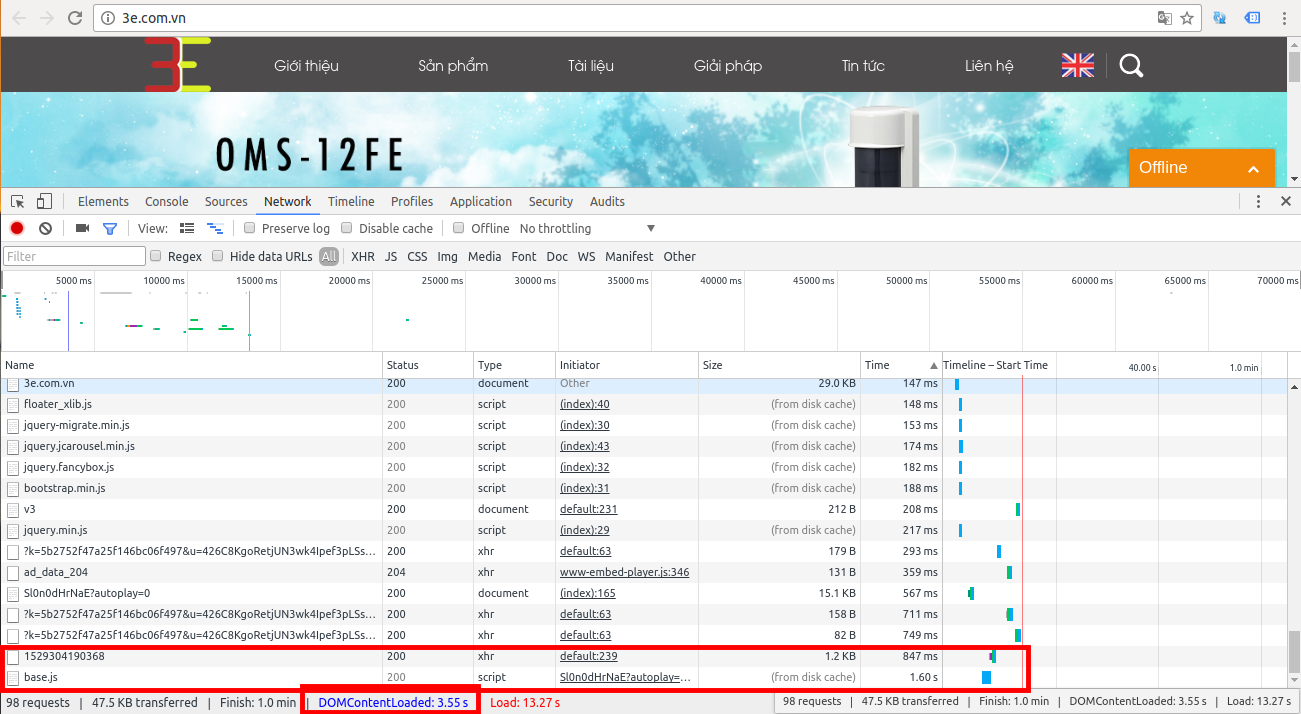Enable the Disable cache checkbox
1301x714 pixels.
(x=347, y=228)
